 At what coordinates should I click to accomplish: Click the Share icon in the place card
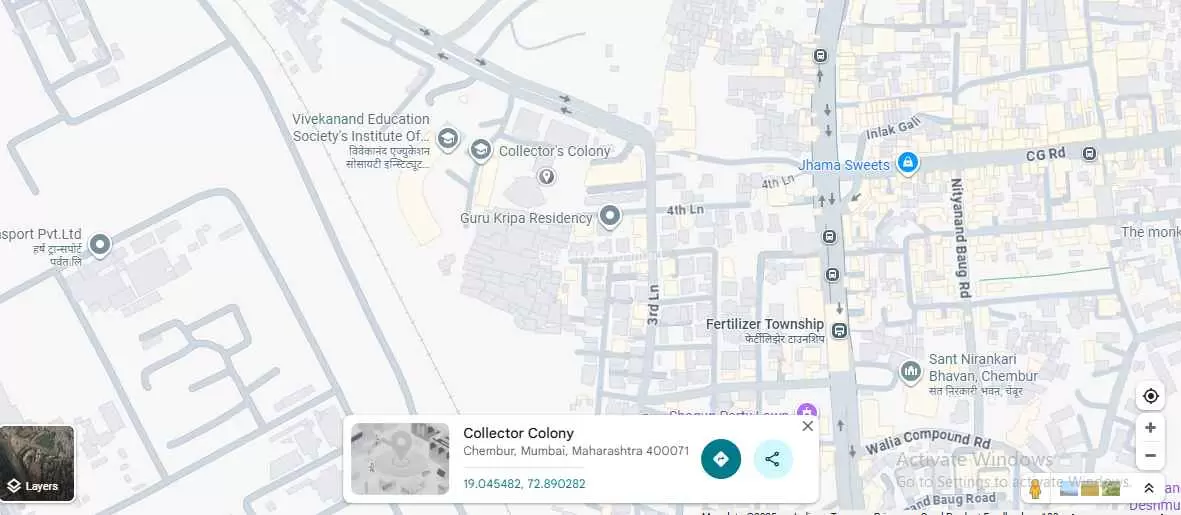772,459
